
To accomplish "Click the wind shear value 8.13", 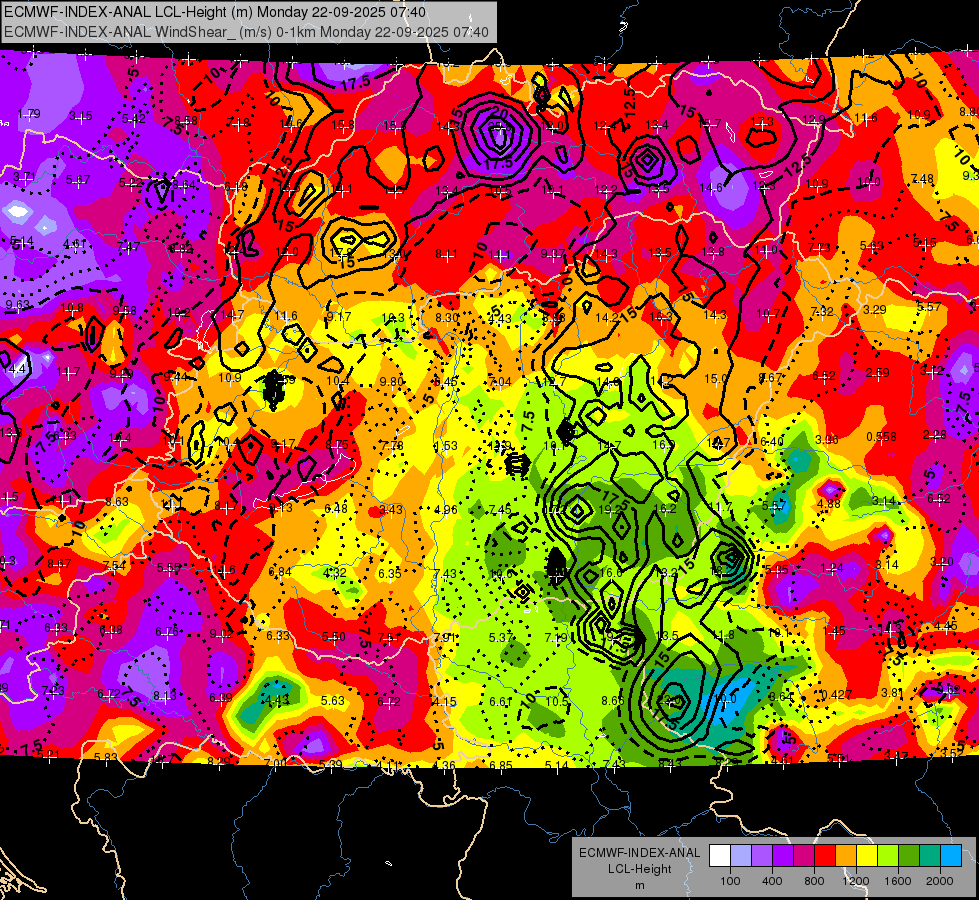I will (165, 696).
